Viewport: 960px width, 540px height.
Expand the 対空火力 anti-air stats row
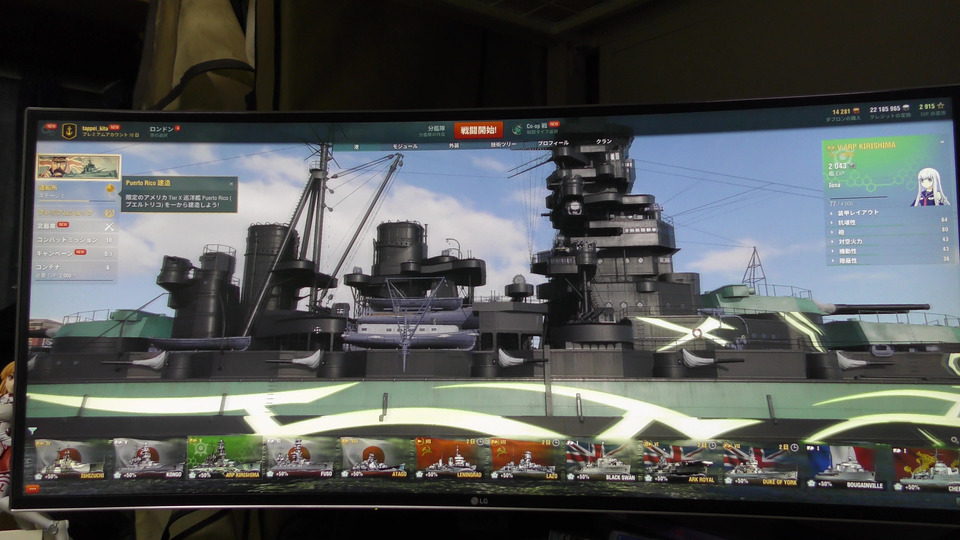(888, 241)
